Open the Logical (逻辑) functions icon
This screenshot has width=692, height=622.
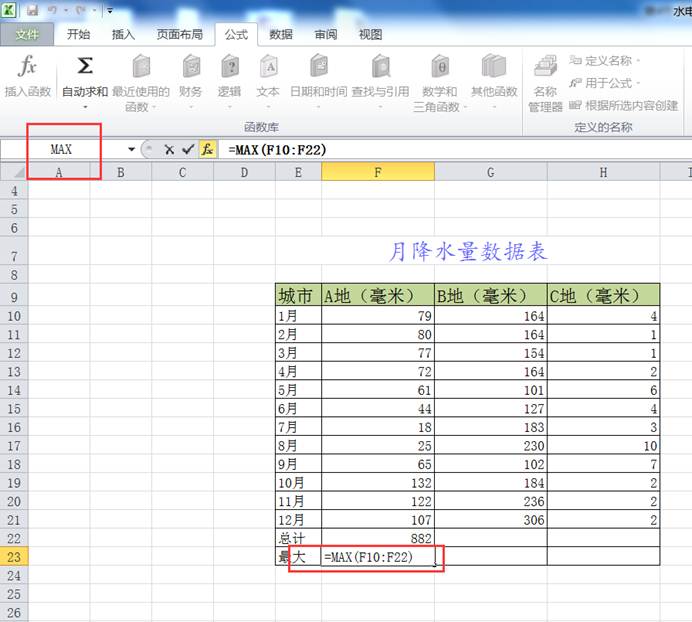[x=229, y=67]
